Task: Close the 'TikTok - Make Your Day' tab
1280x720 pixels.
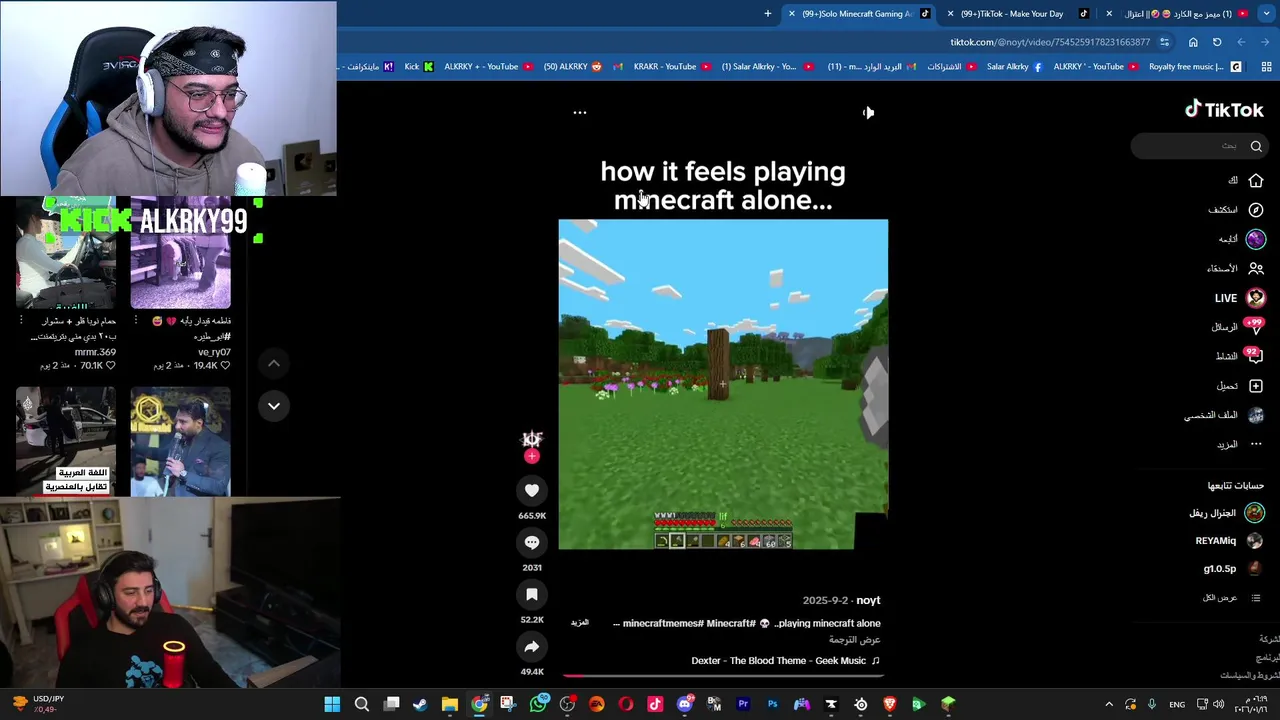Action: point(950,14)
